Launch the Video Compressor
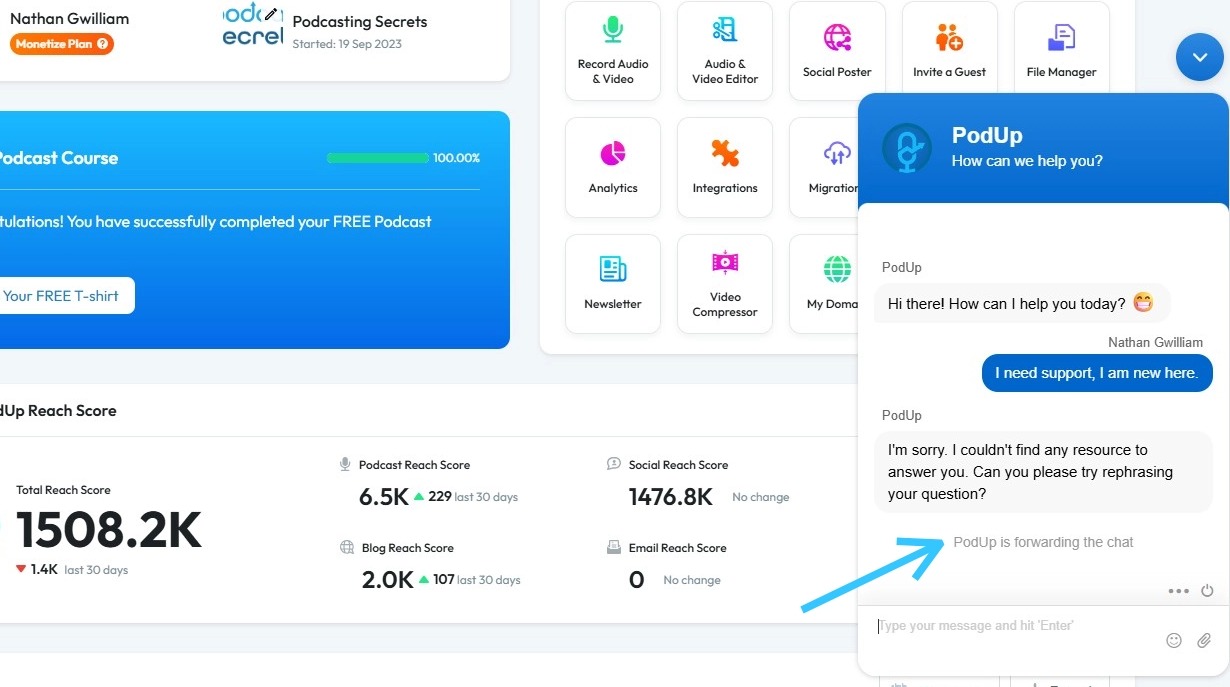Viewport: 1230px width, 687px height. point(725,283)
